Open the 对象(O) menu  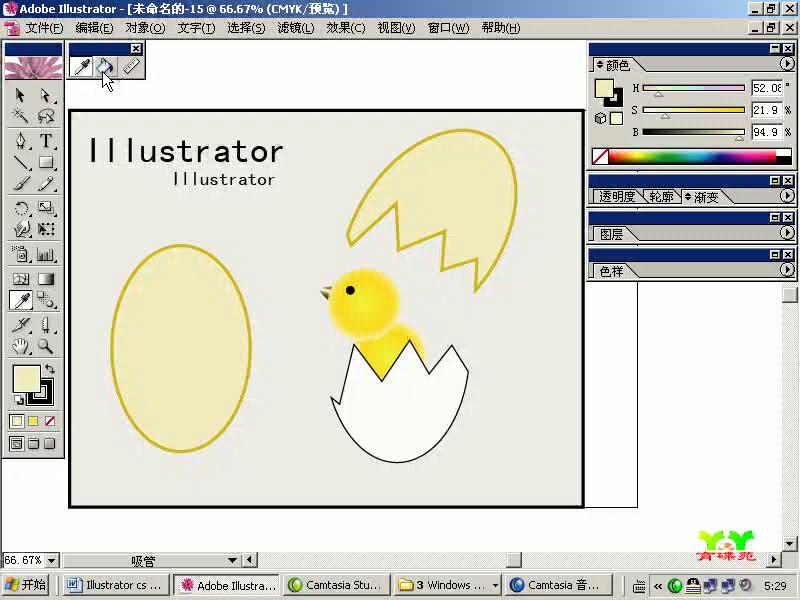pyautogui.click(x=145, y=28)
